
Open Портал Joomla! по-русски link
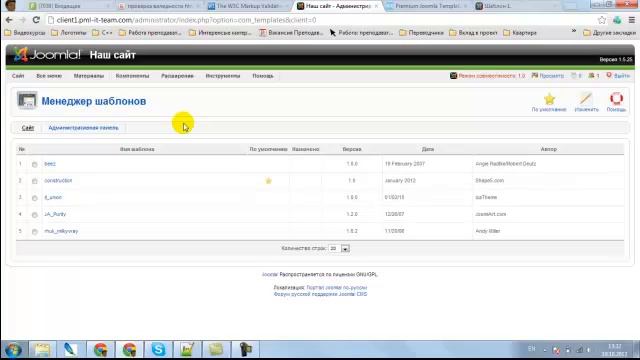pyautogui.click(x=337, y=287)
